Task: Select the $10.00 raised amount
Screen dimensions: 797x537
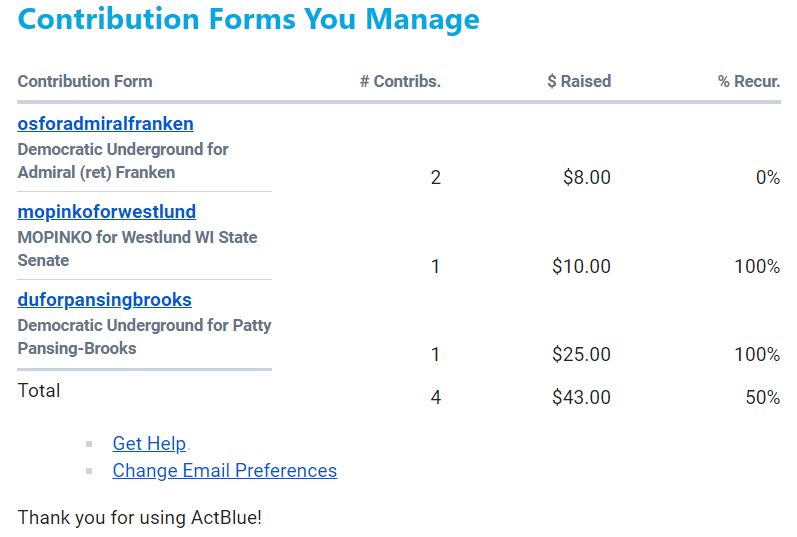Action: [581, 266]
